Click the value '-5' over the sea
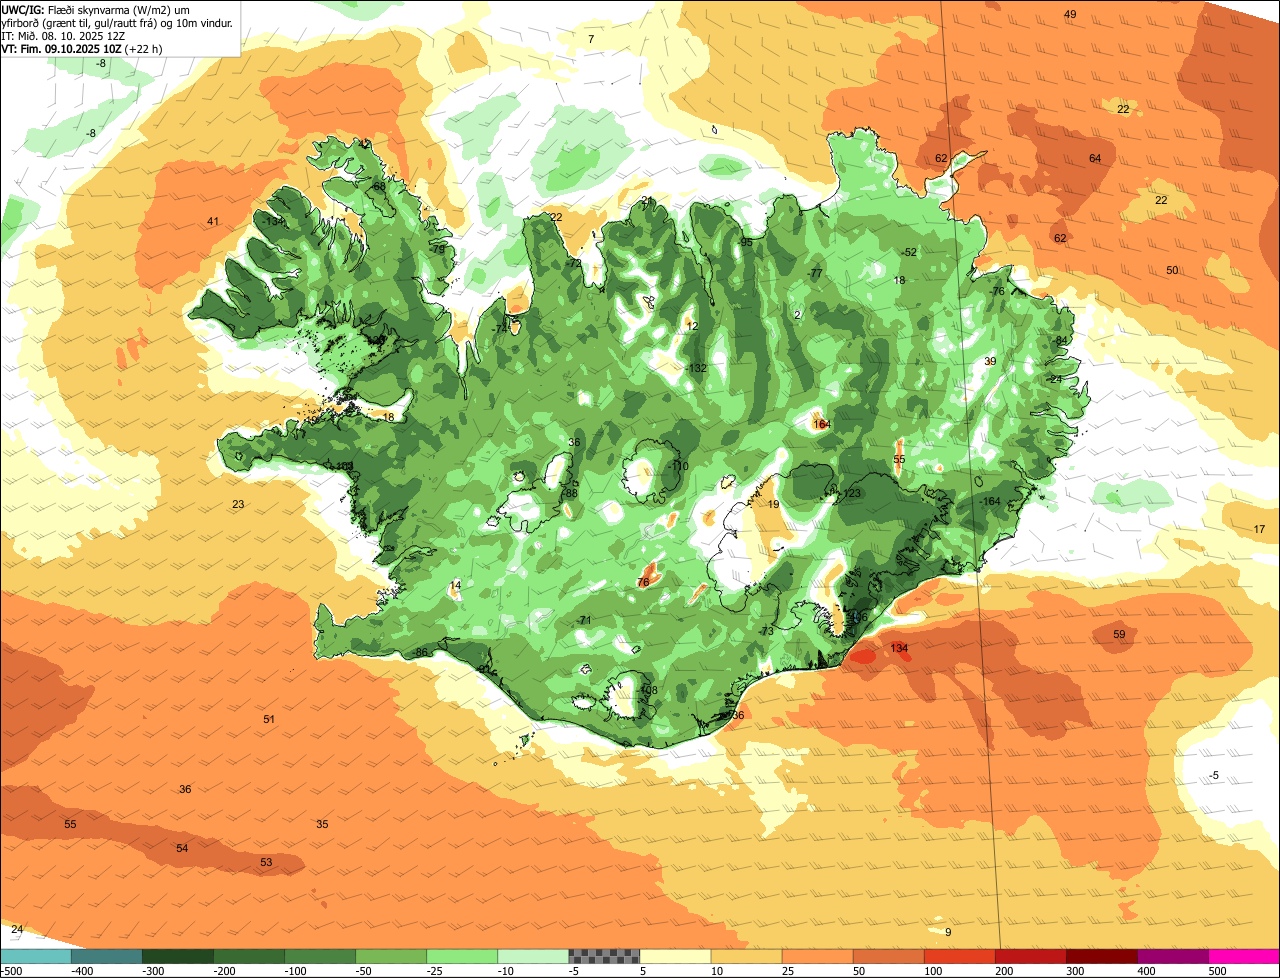Viewport: 1280px width, 978px height. pos(1214,775)
